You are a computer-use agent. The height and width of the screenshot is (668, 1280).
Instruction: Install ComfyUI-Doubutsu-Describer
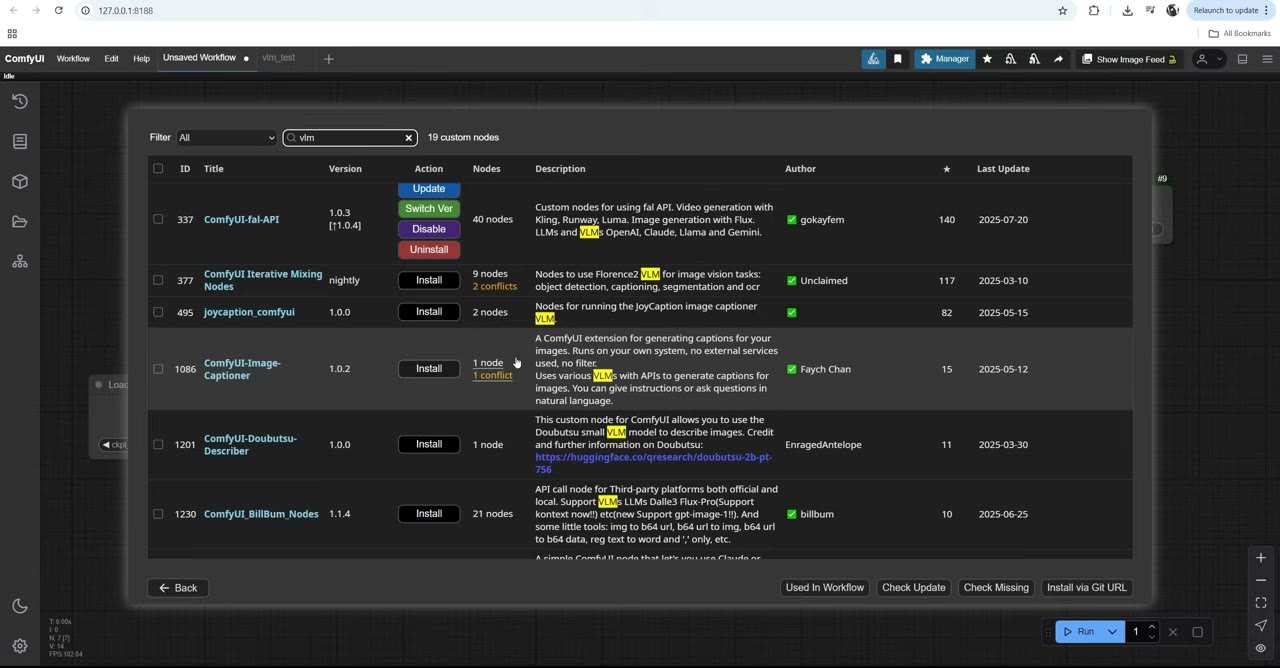[429, 444]
